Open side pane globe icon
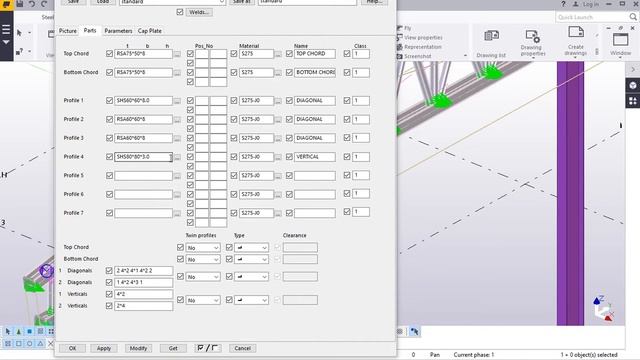The height and width of the screenshot is (360, 640). (633, 85)
